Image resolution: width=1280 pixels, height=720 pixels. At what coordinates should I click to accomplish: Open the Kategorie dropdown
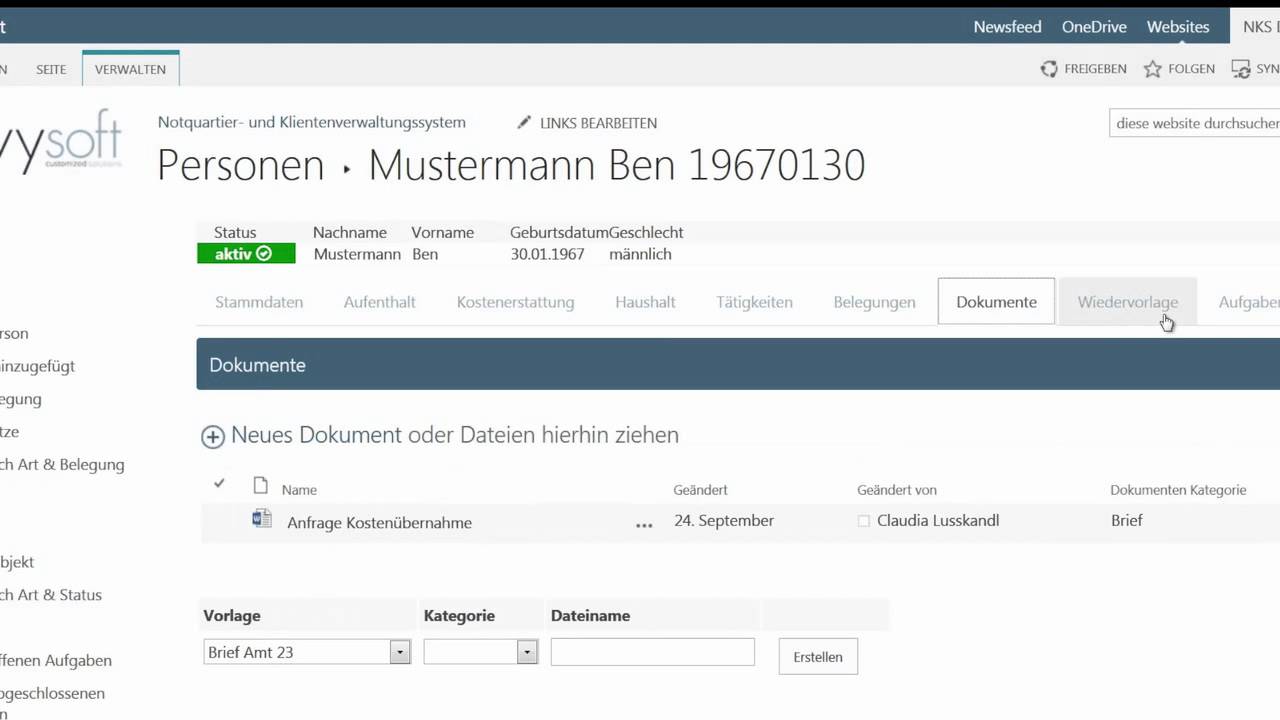click(527, 652)
